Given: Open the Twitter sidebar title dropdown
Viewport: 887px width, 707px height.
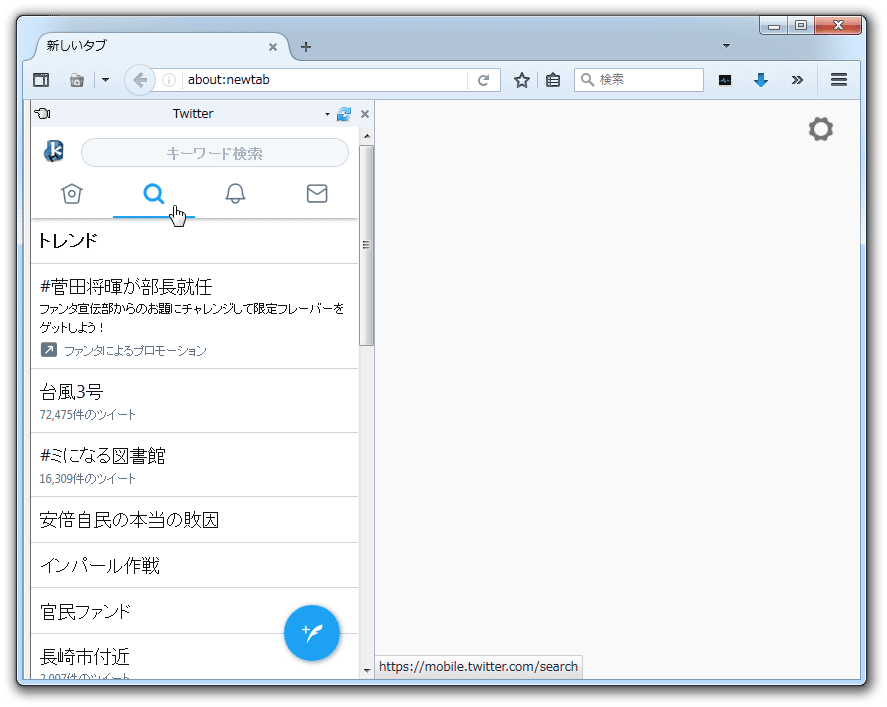Looking at the screenshot, I should 327,114.
